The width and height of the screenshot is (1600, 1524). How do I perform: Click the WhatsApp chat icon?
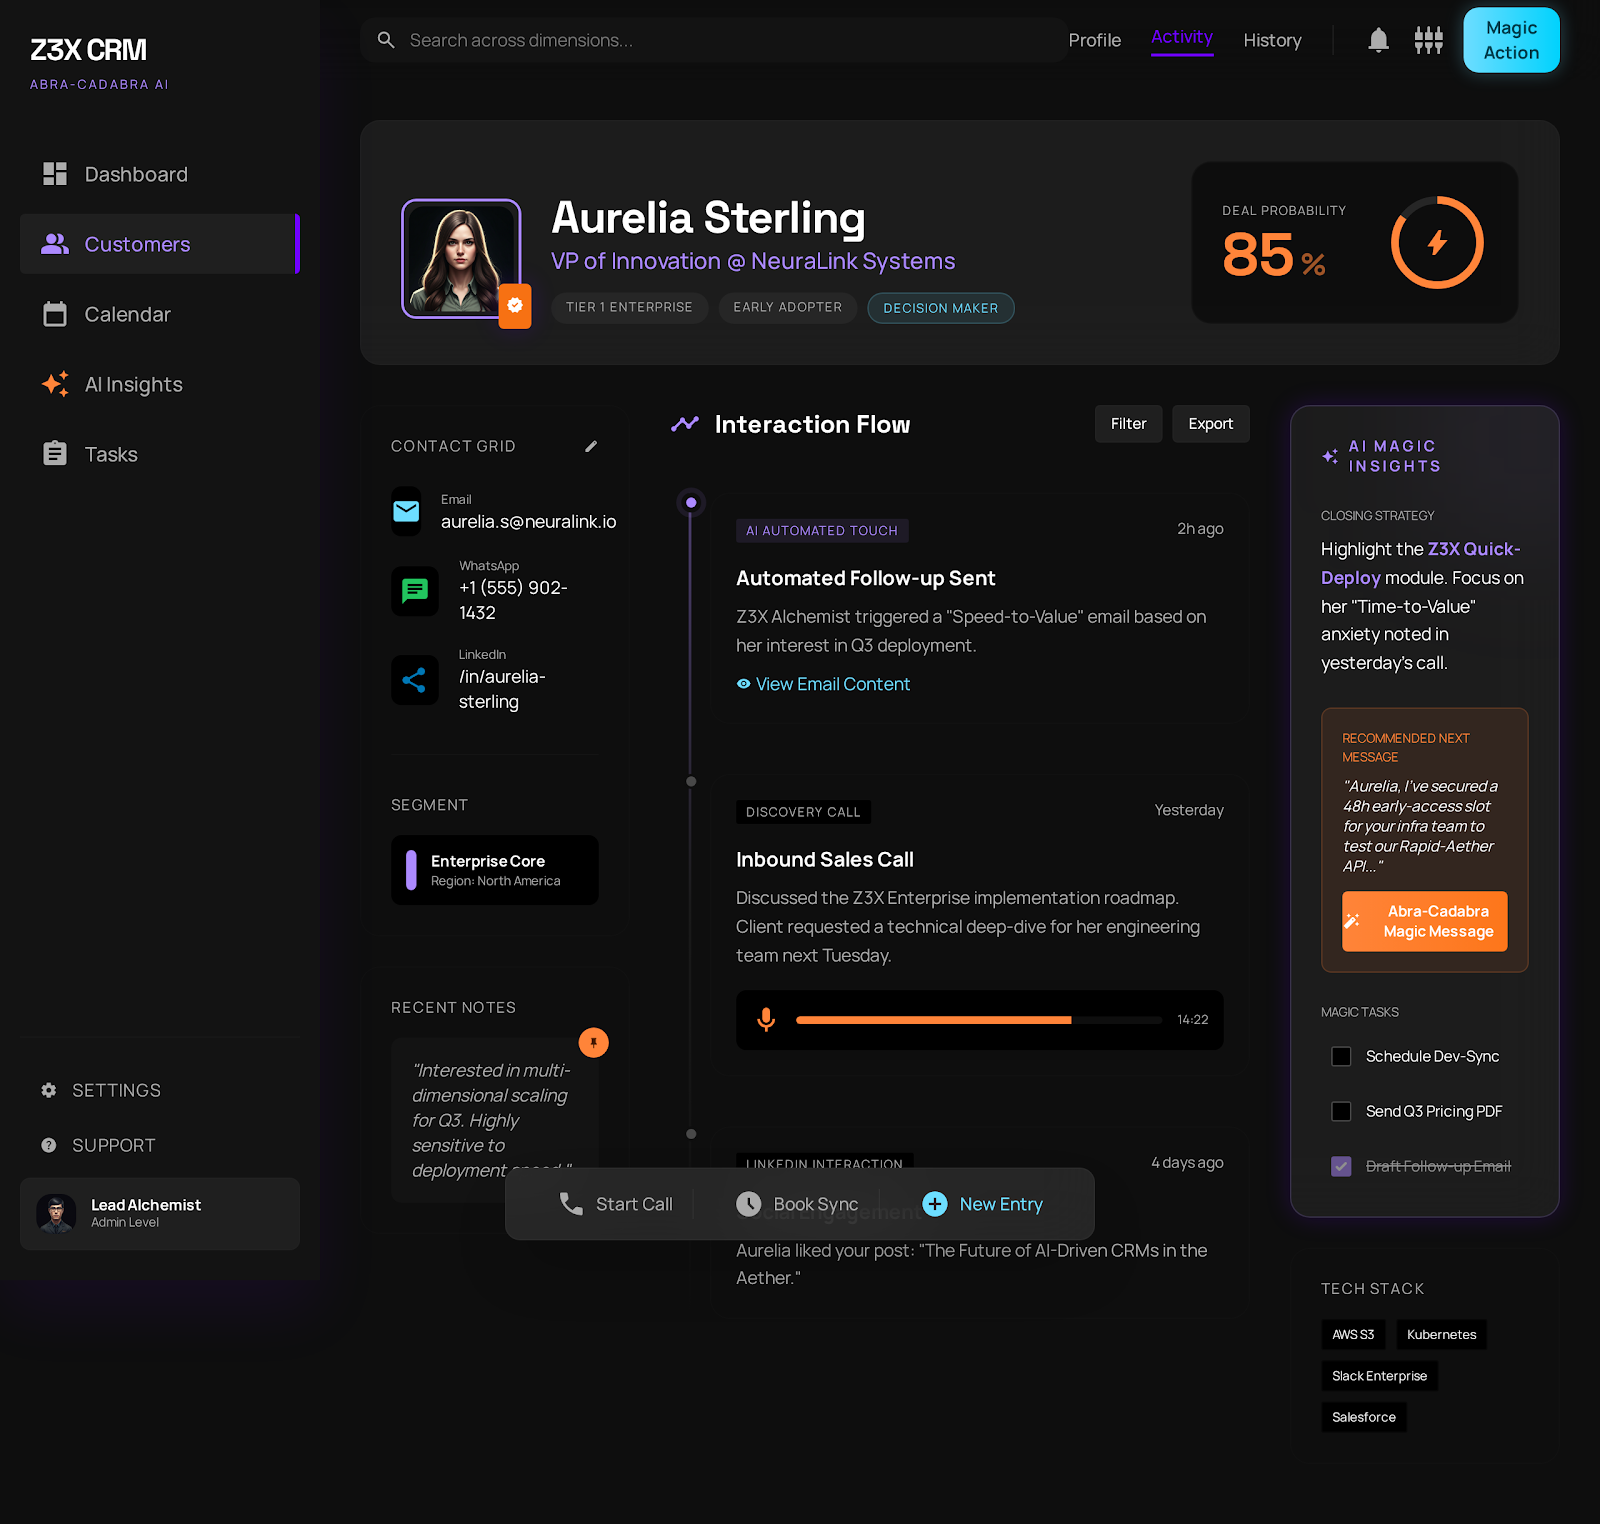point(414,590)
